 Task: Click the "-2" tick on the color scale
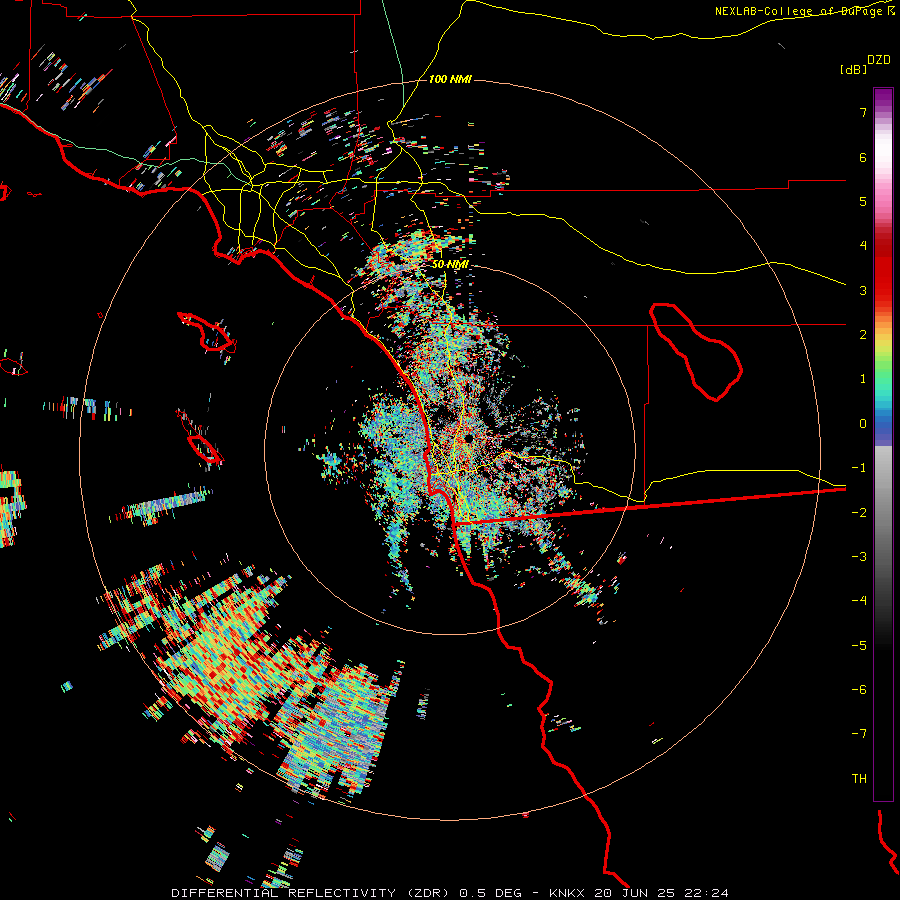pos(859,513)
